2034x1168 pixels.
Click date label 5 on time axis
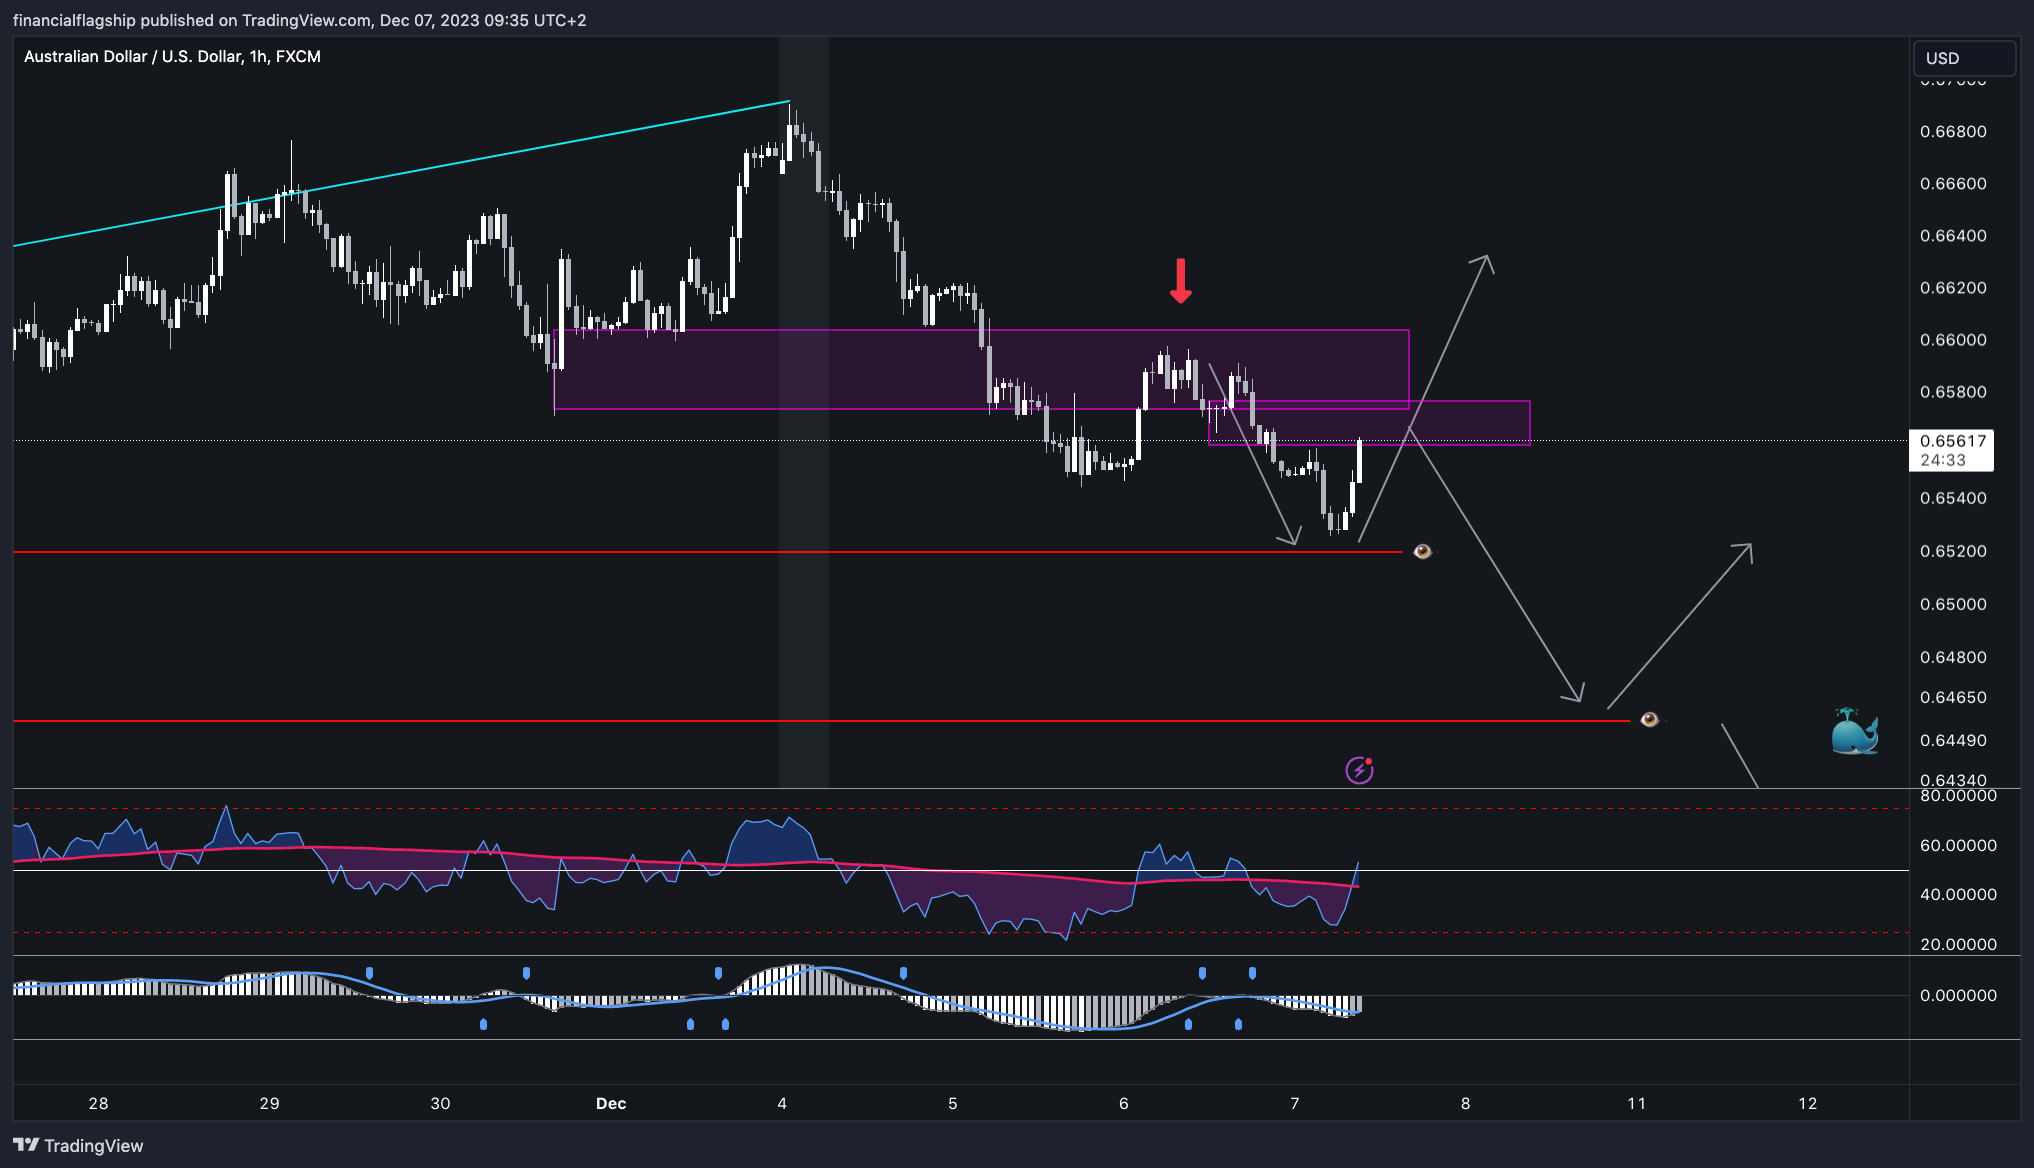coord(953,1103)
